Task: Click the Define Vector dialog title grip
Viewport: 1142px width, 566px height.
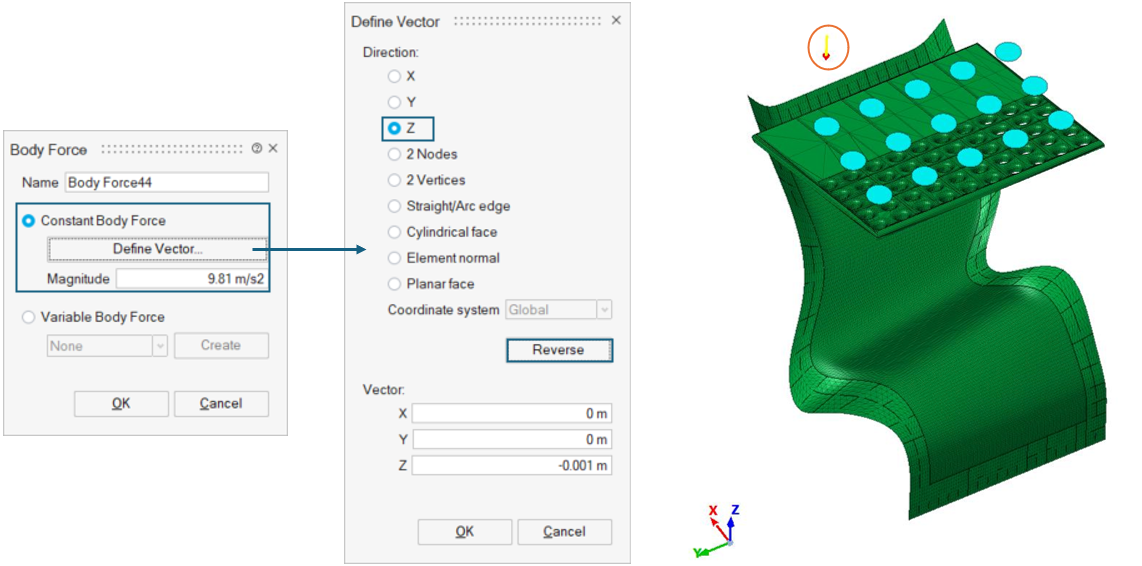Action: (528, 21)
